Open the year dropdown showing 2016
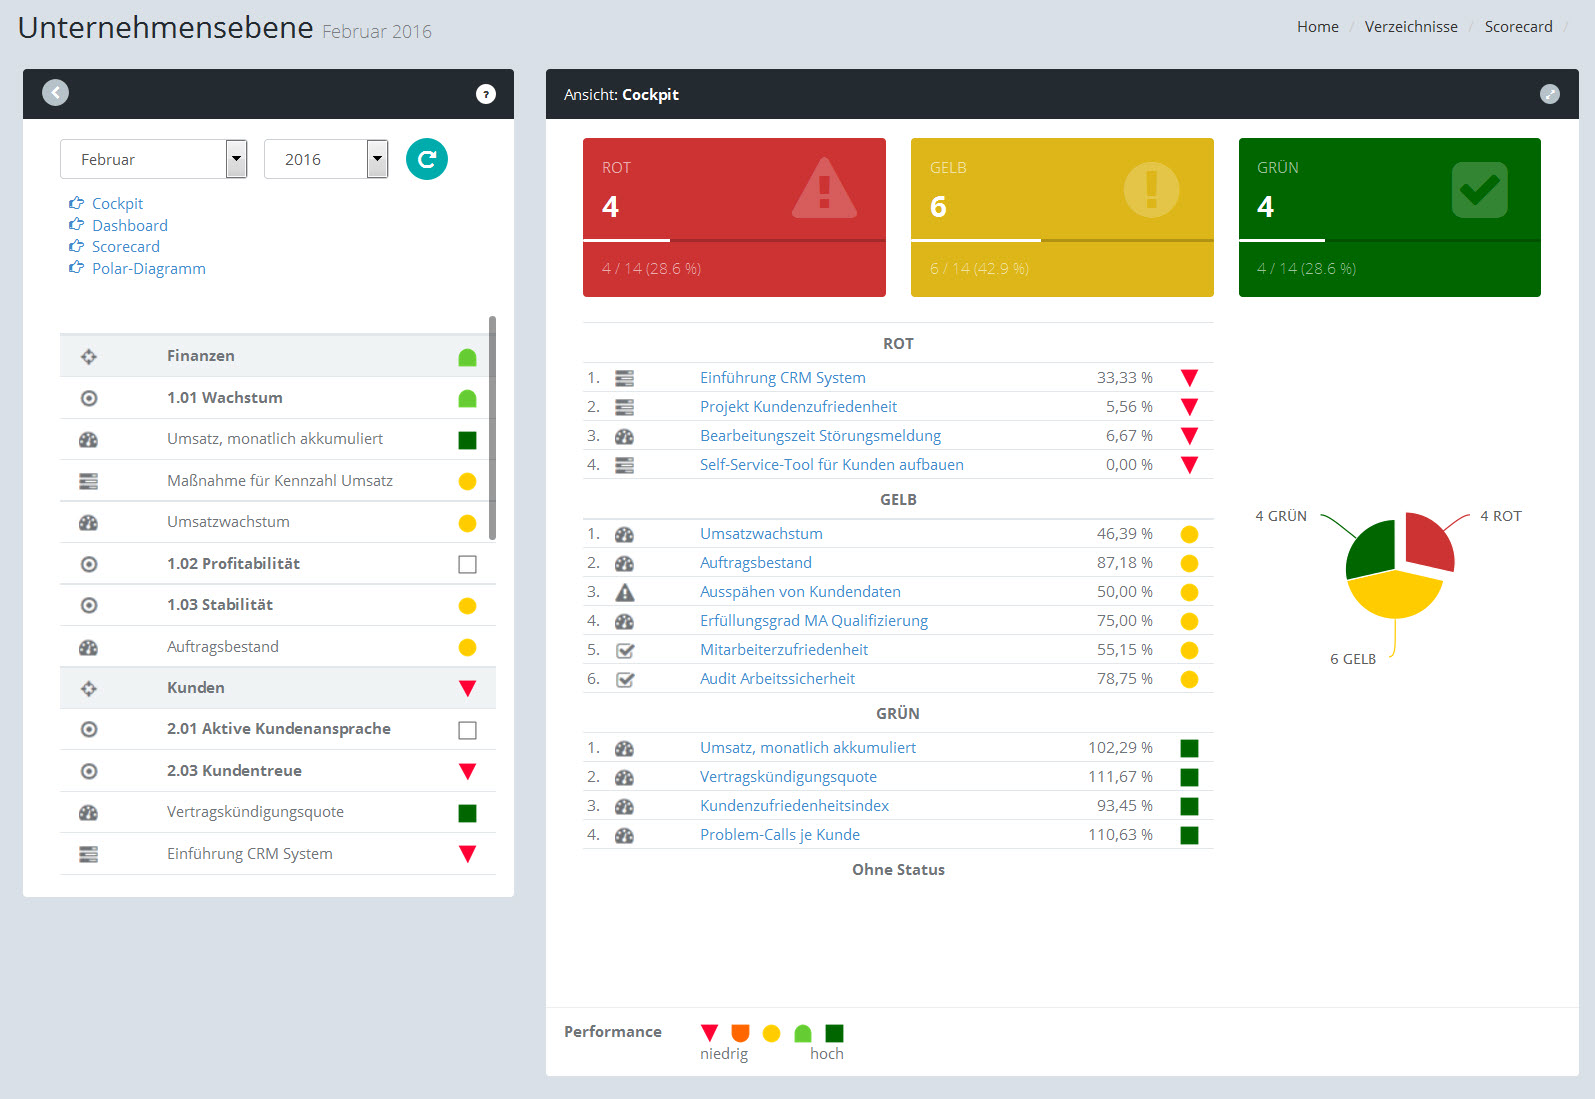 [325, 159]
